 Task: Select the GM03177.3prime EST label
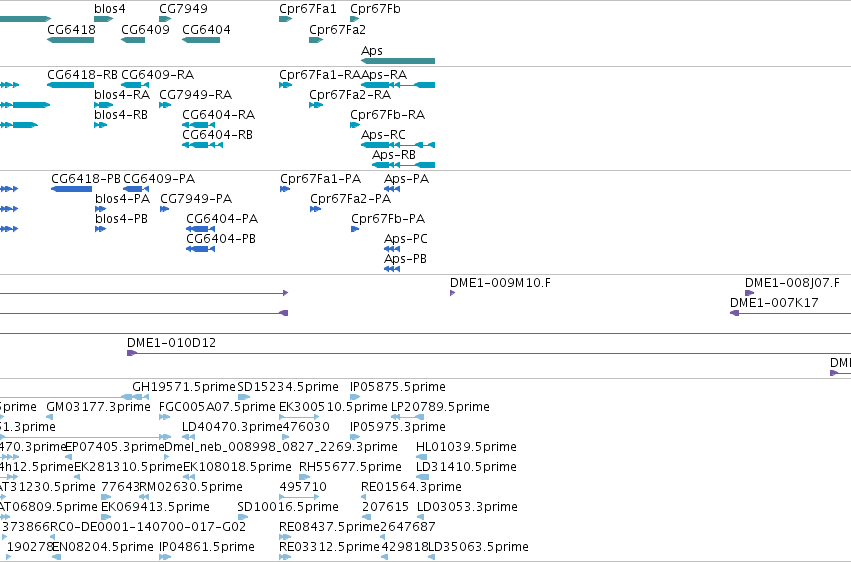pyautogui.click(x=98, y=407)
